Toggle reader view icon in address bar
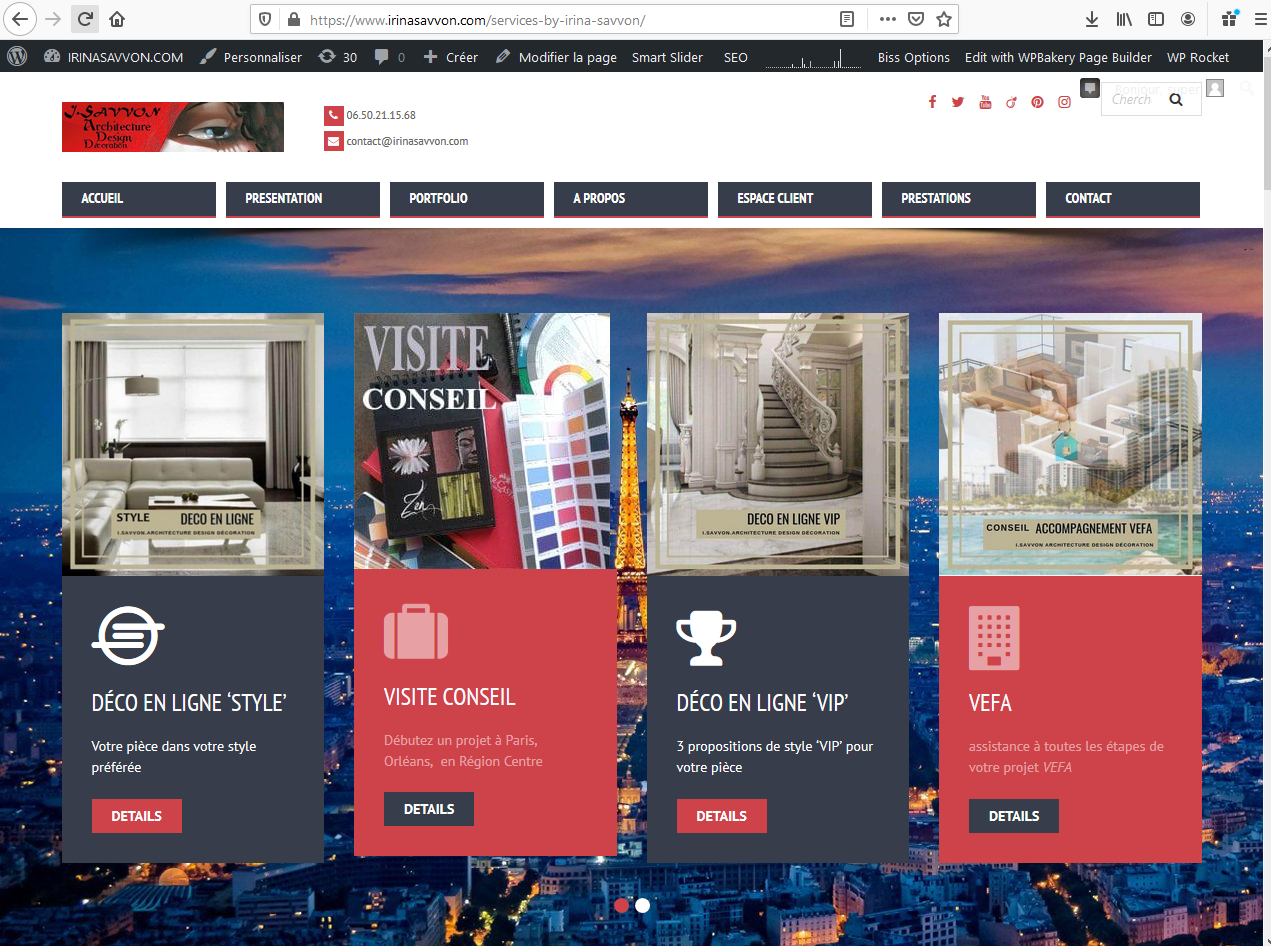The image size is (1271, 946). (847, 19)
